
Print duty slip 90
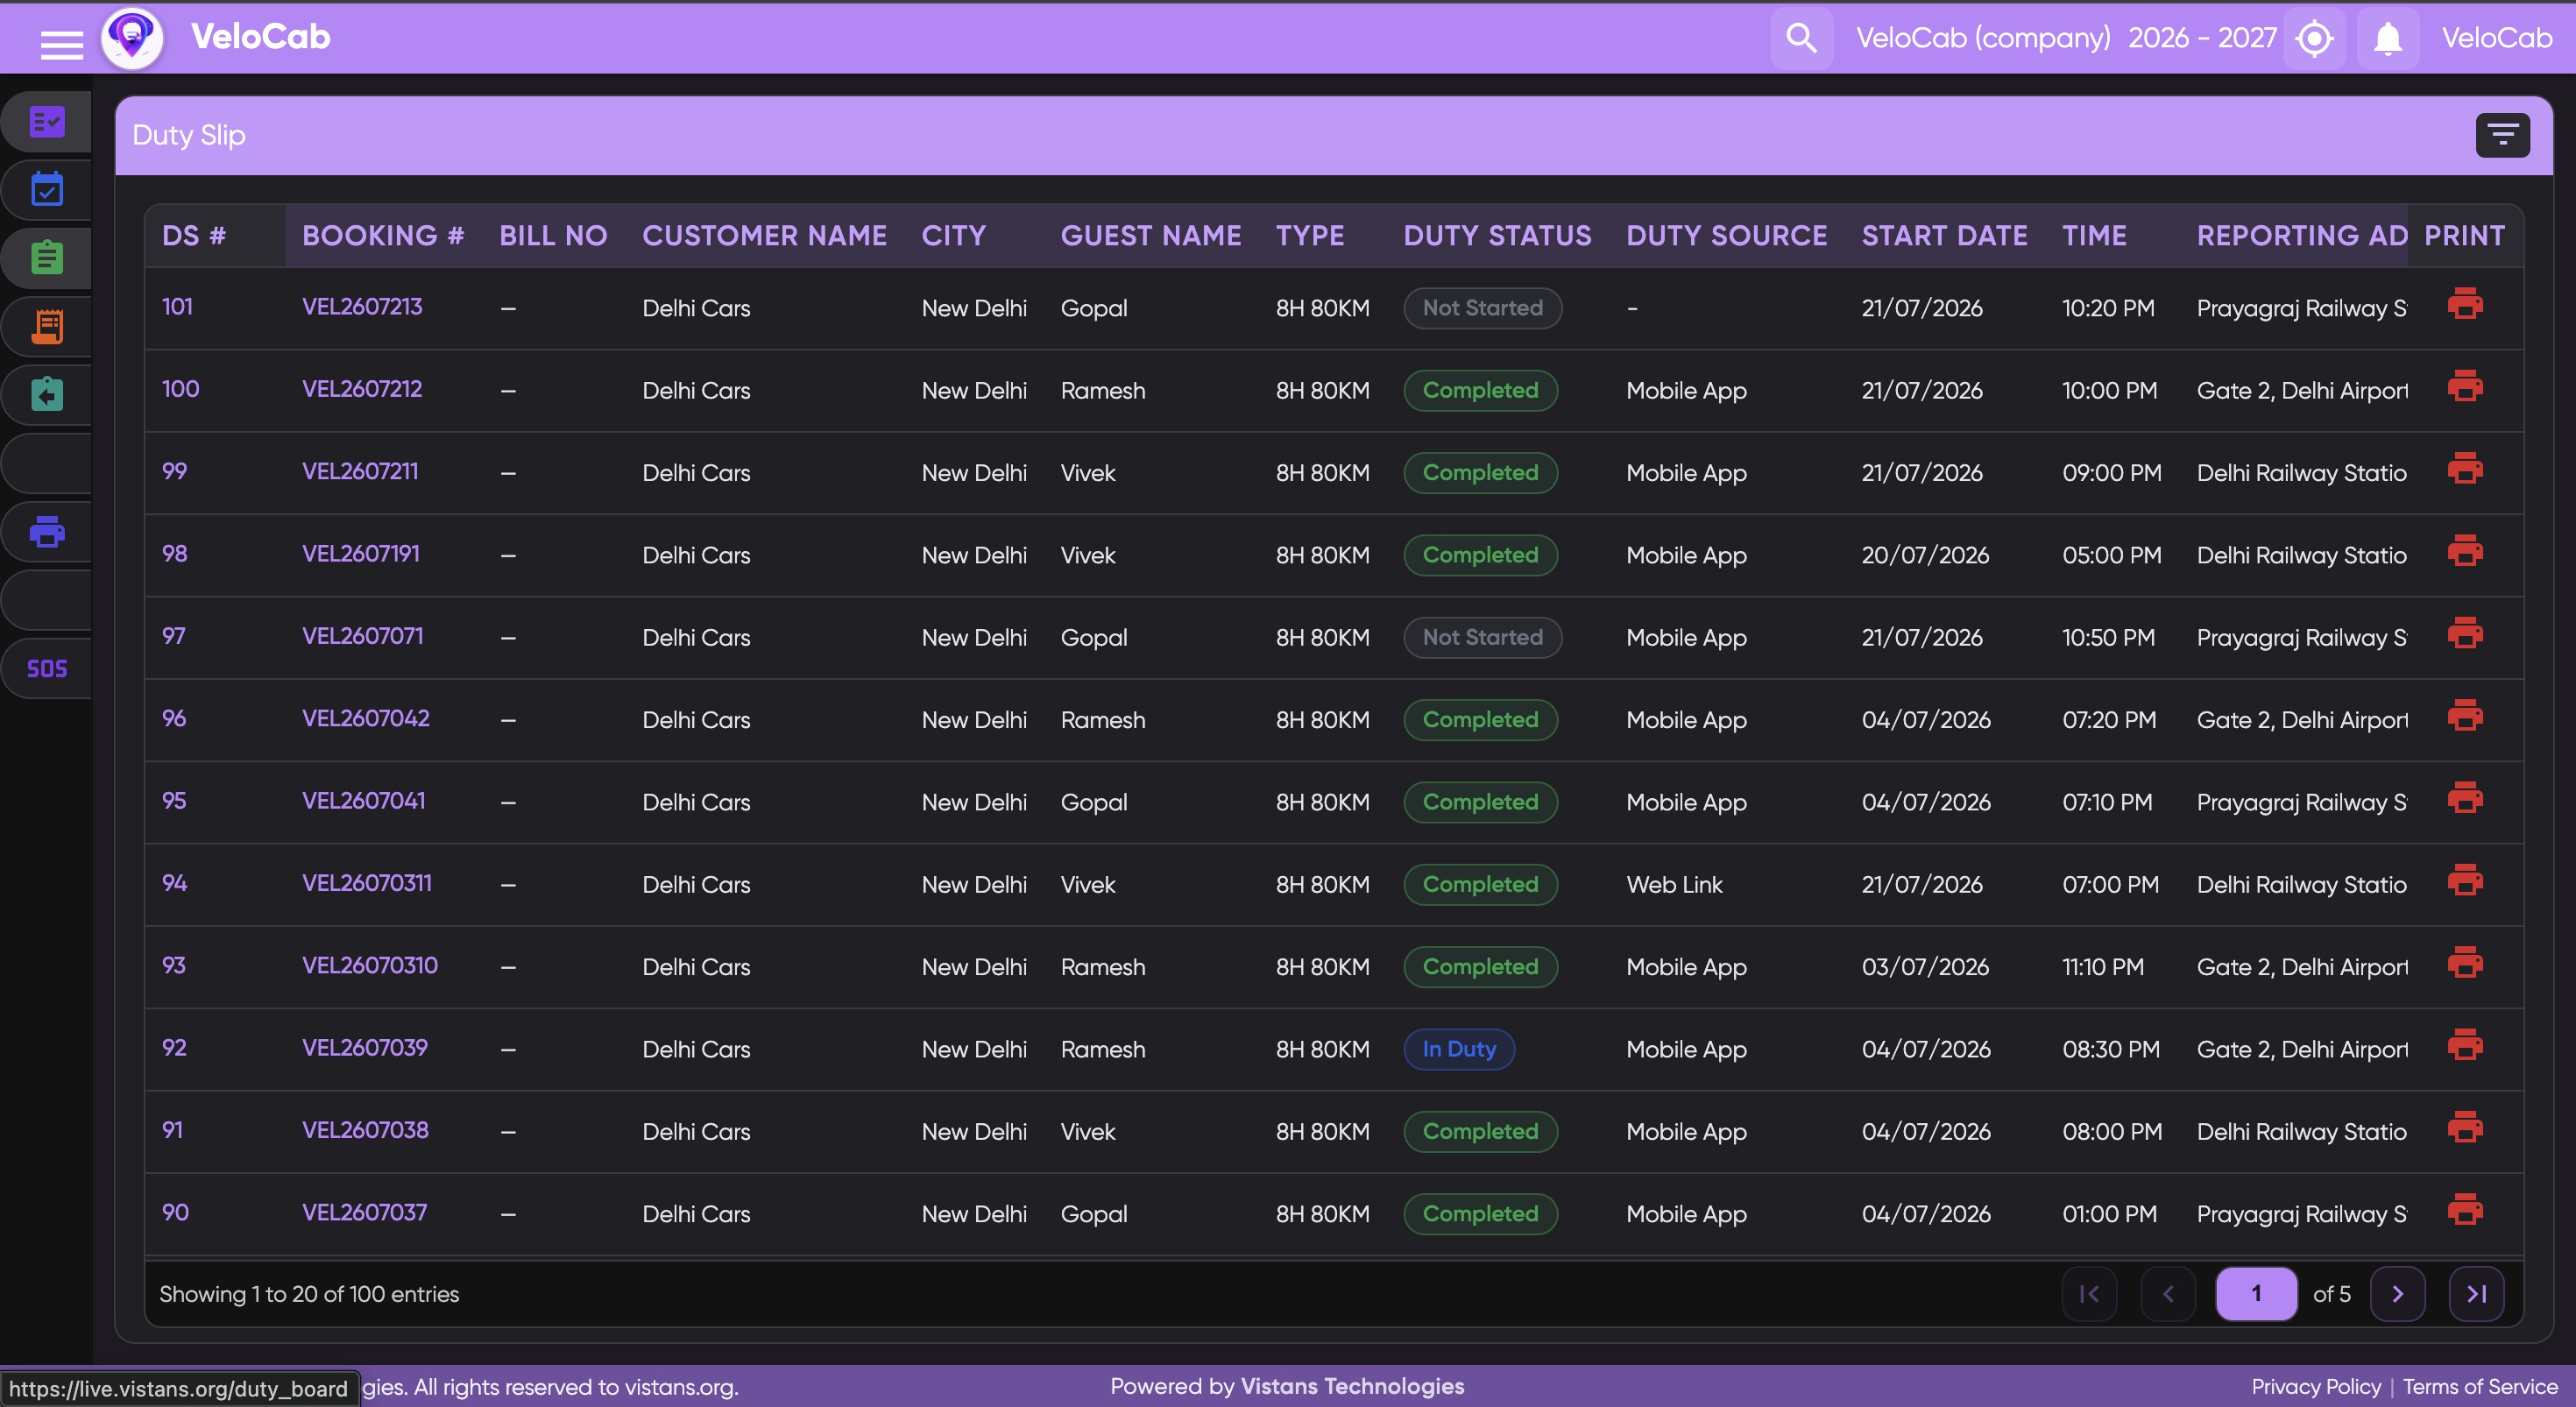pyautogui.click(x=2464, y=1209)
